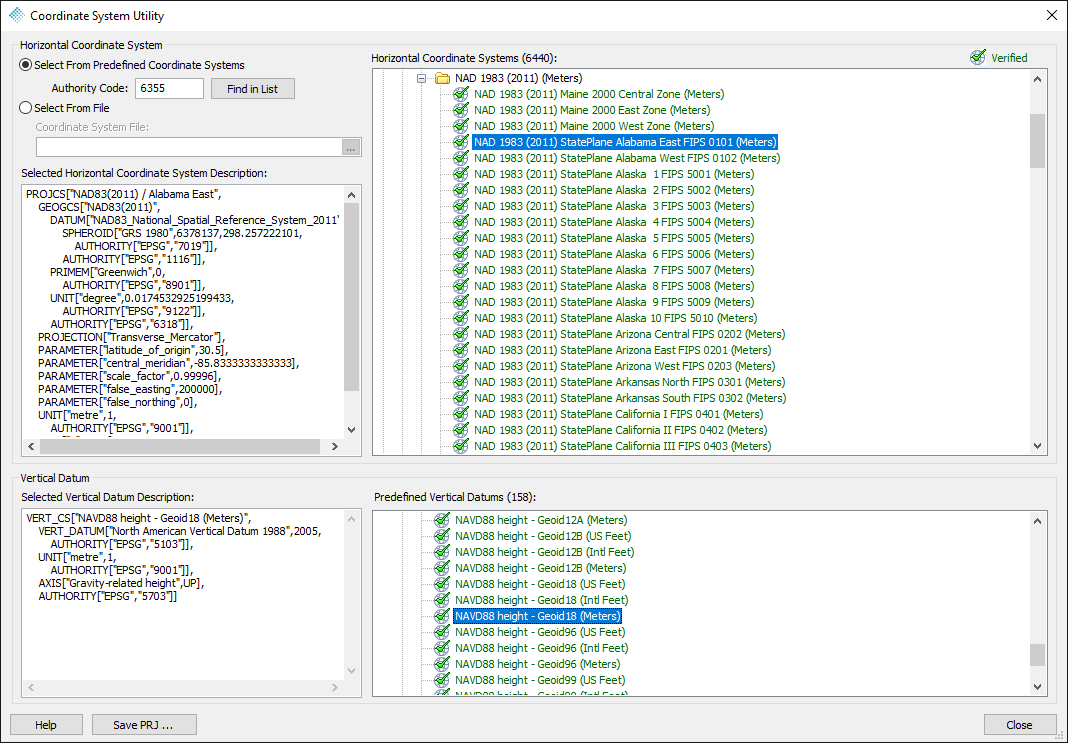This screenshot has height=743, width=1068.
Task: Click the horizontal description bottom scrollbar thumb
Action: (x=180, y=447)
